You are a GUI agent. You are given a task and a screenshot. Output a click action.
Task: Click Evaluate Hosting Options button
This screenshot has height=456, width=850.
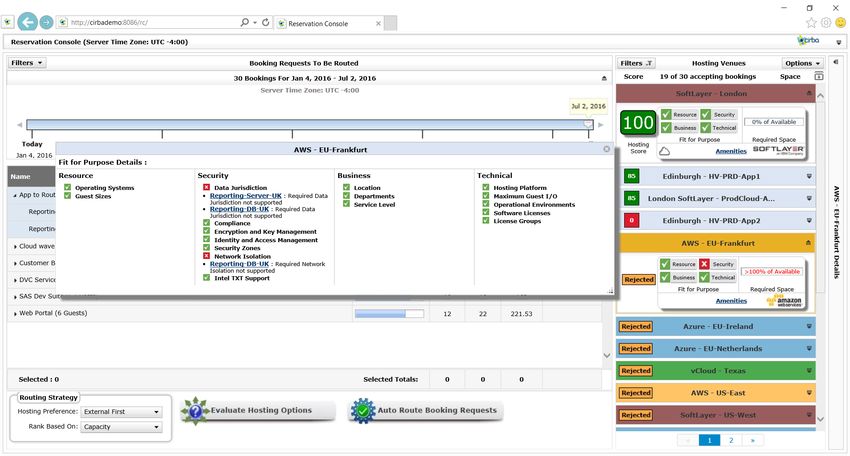[x=257, y=410]
